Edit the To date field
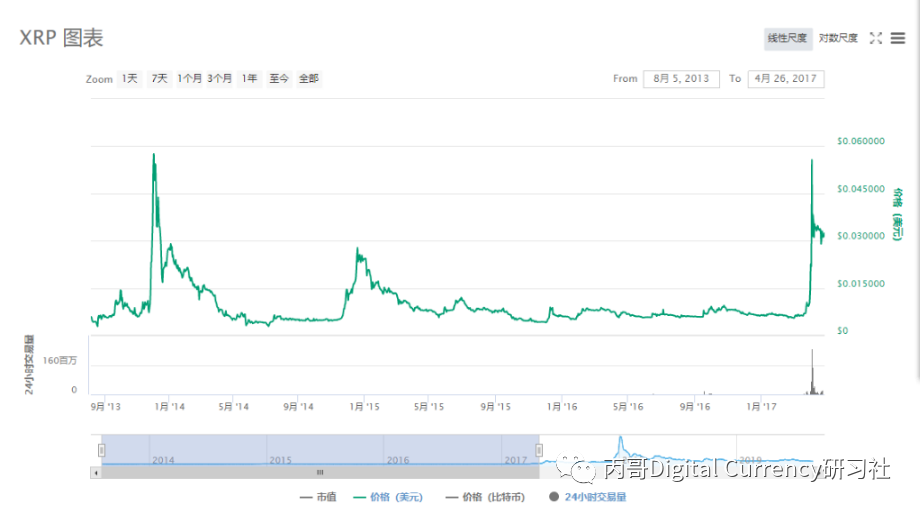 (786, 78)
